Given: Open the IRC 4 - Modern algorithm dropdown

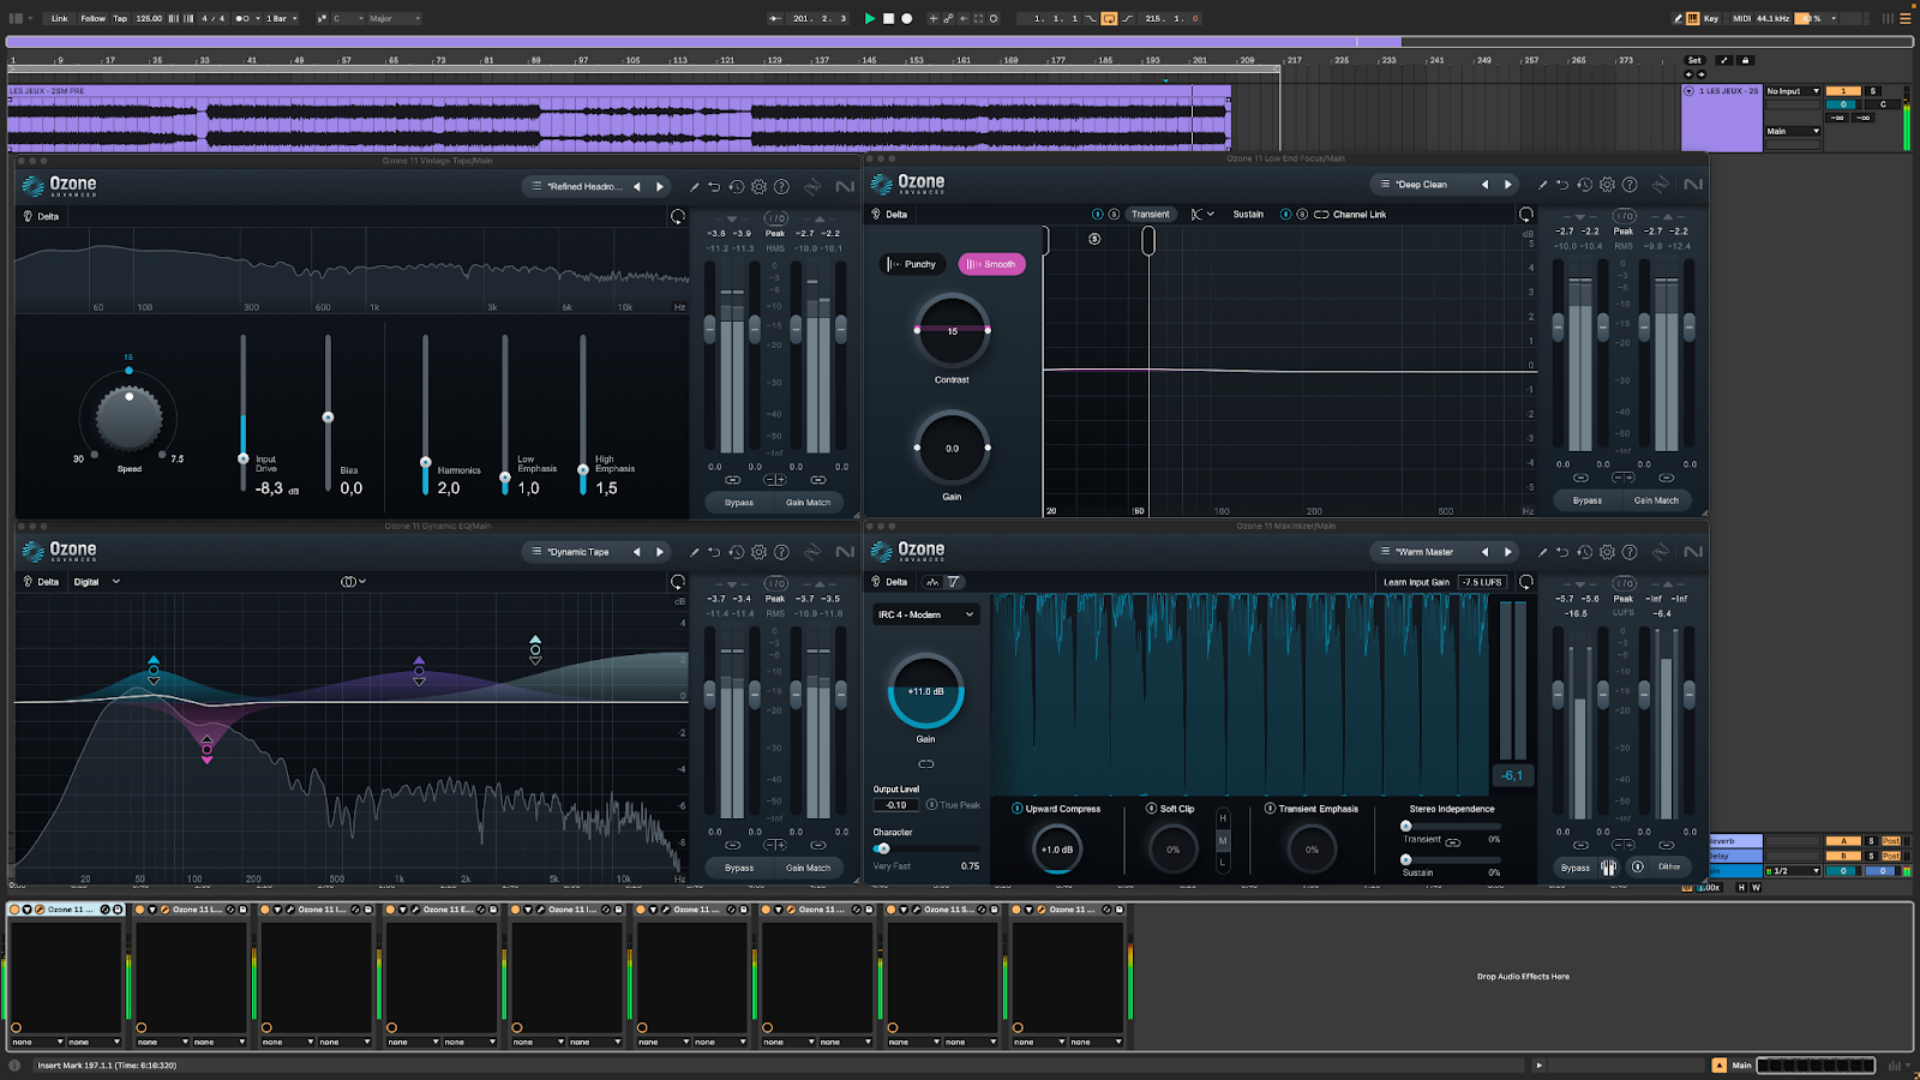Looking at the screenshot, I should click(925, 614).
